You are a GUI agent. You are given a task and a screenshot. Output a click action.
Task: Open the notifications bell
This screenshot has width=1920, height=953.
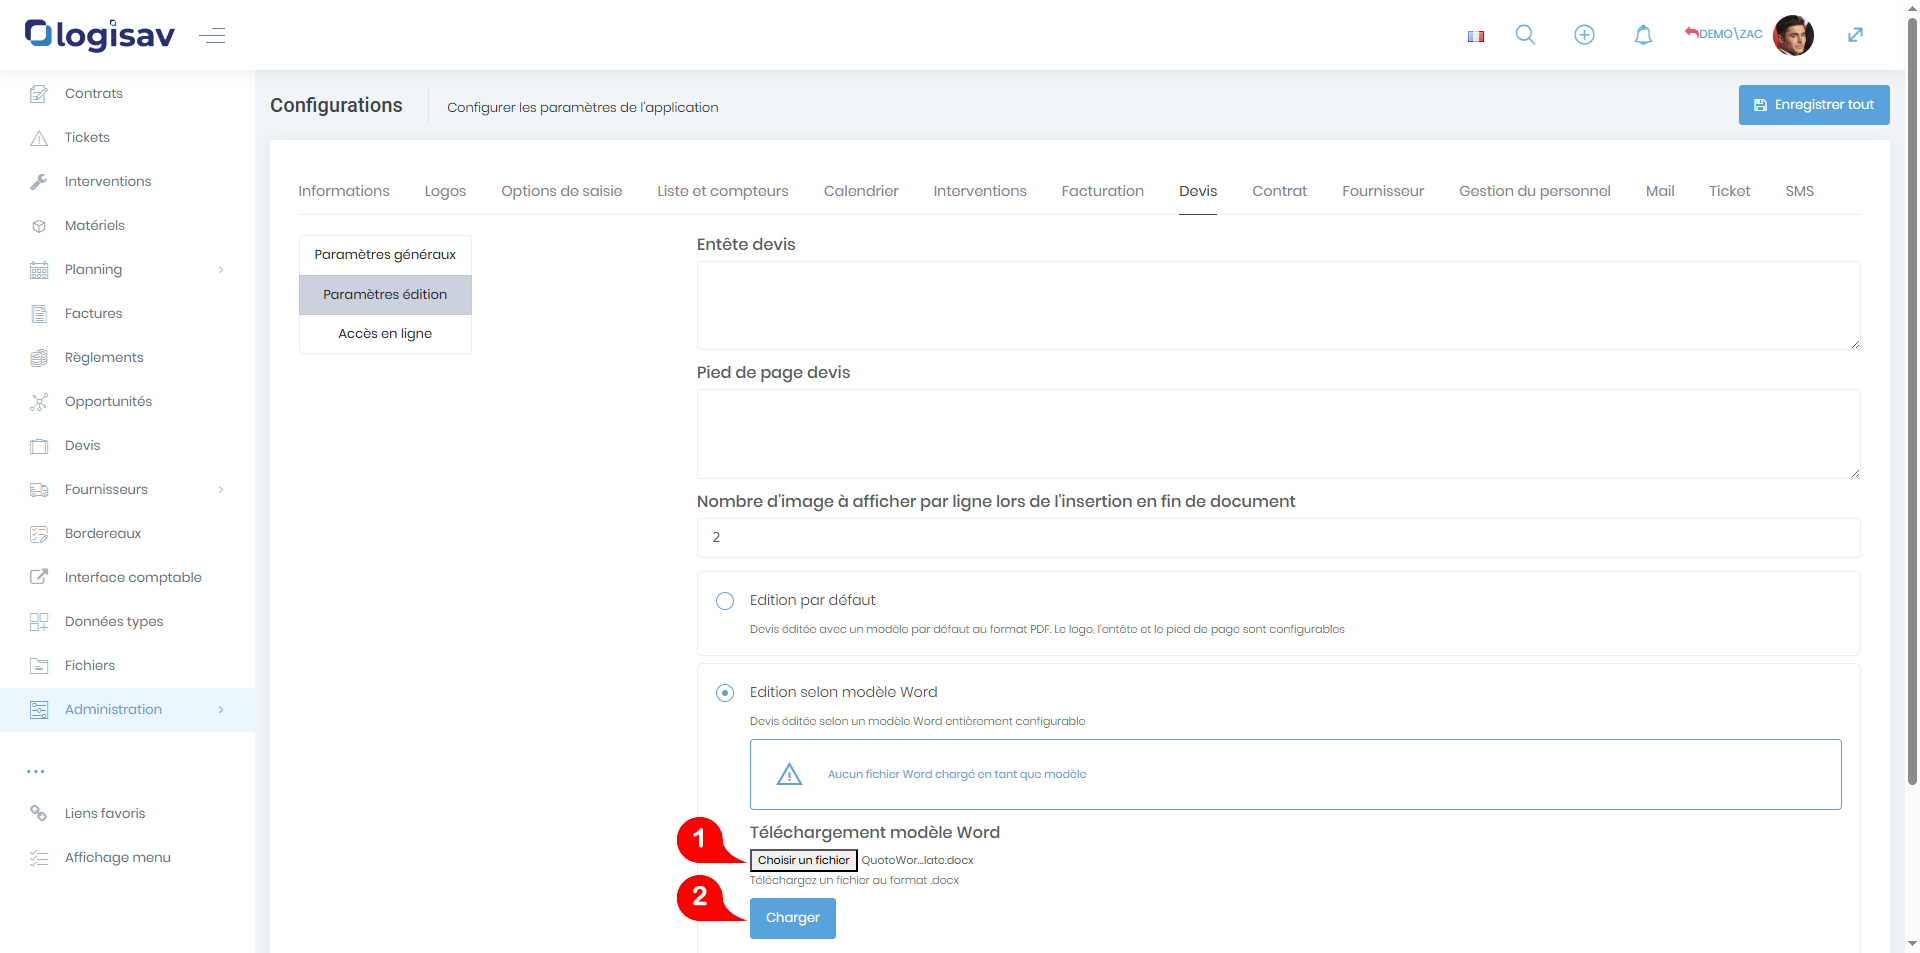[1643, 35]
